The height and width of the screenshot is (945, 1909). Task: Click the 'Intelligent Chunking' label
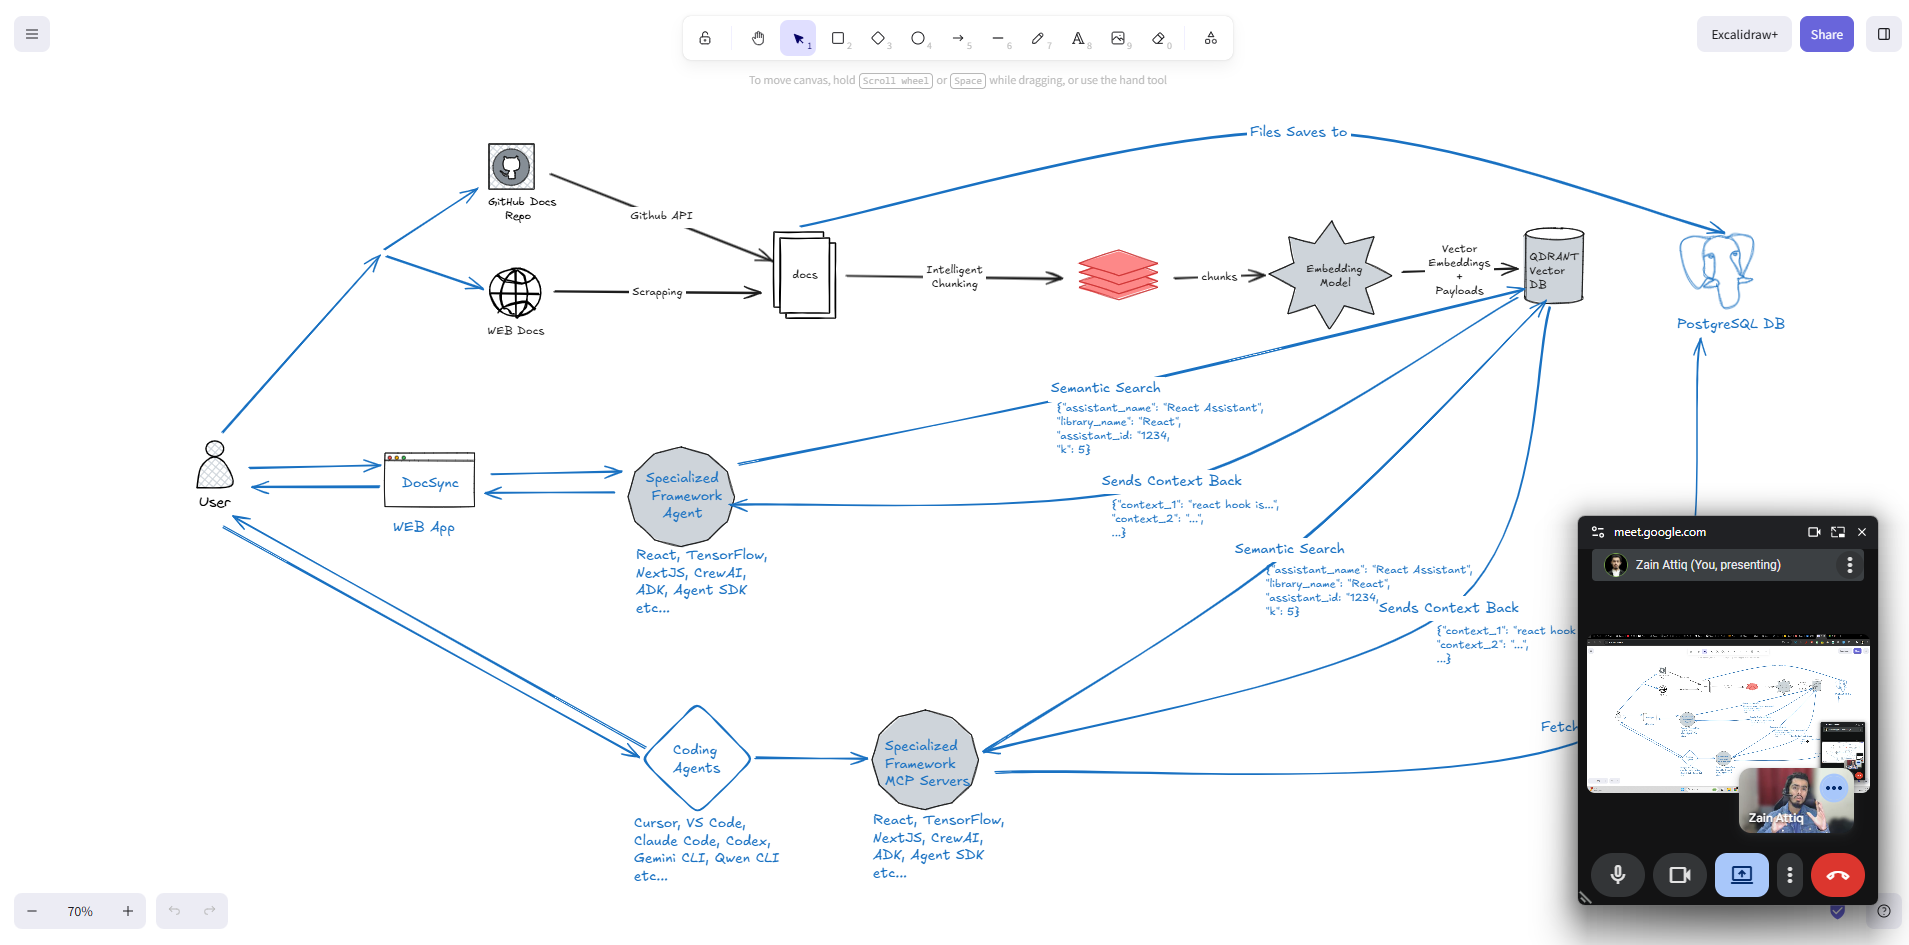point(954,277)
